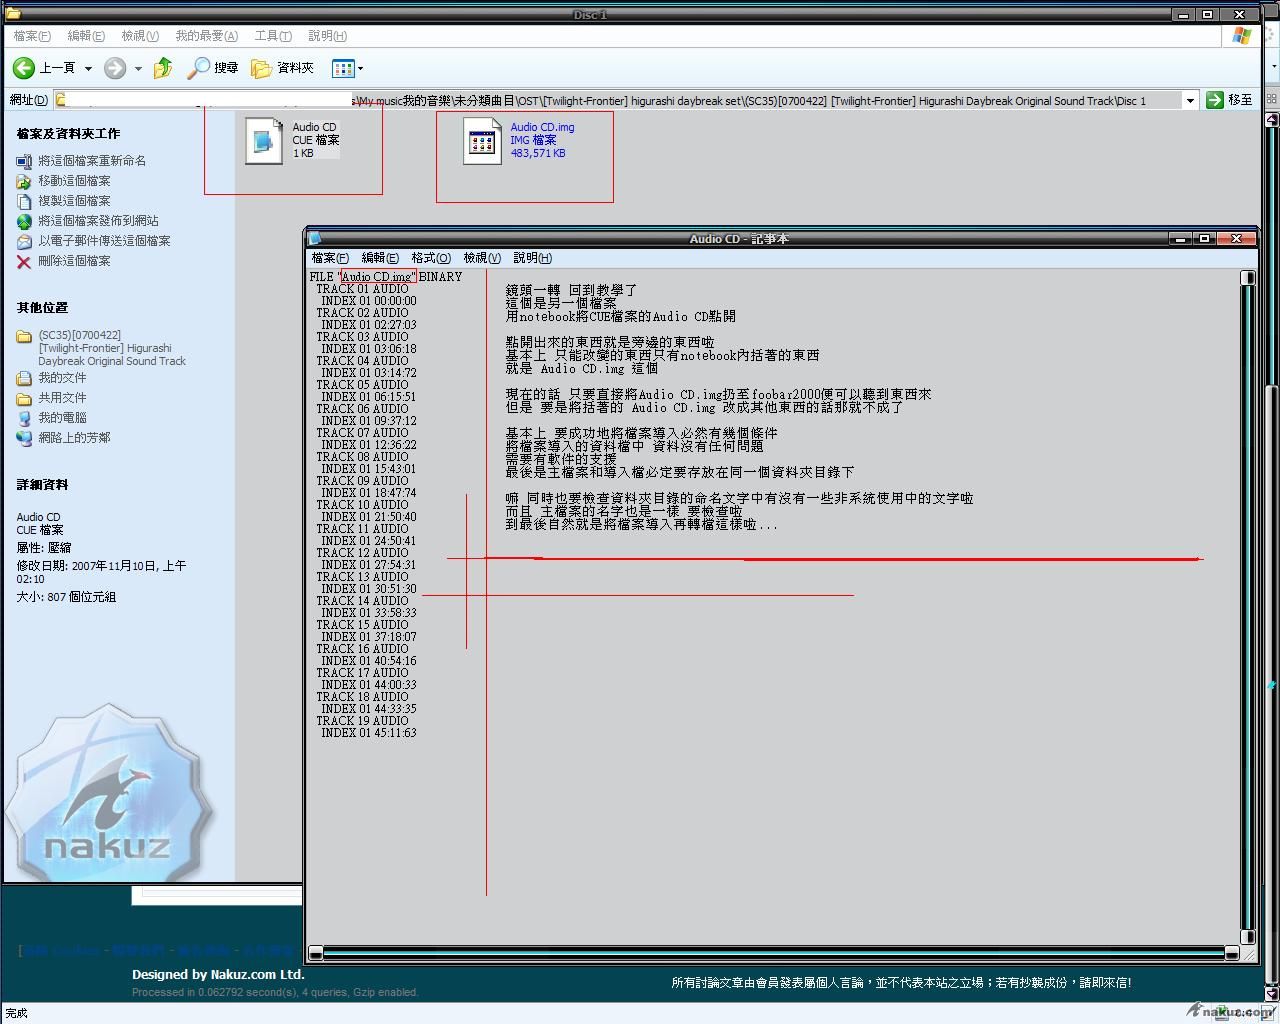Image resolution: width=1280 pixels, height=1024 pixels.
Task: Open Explorer's 說明(H) menu
Action: click(x=328, y=36)
